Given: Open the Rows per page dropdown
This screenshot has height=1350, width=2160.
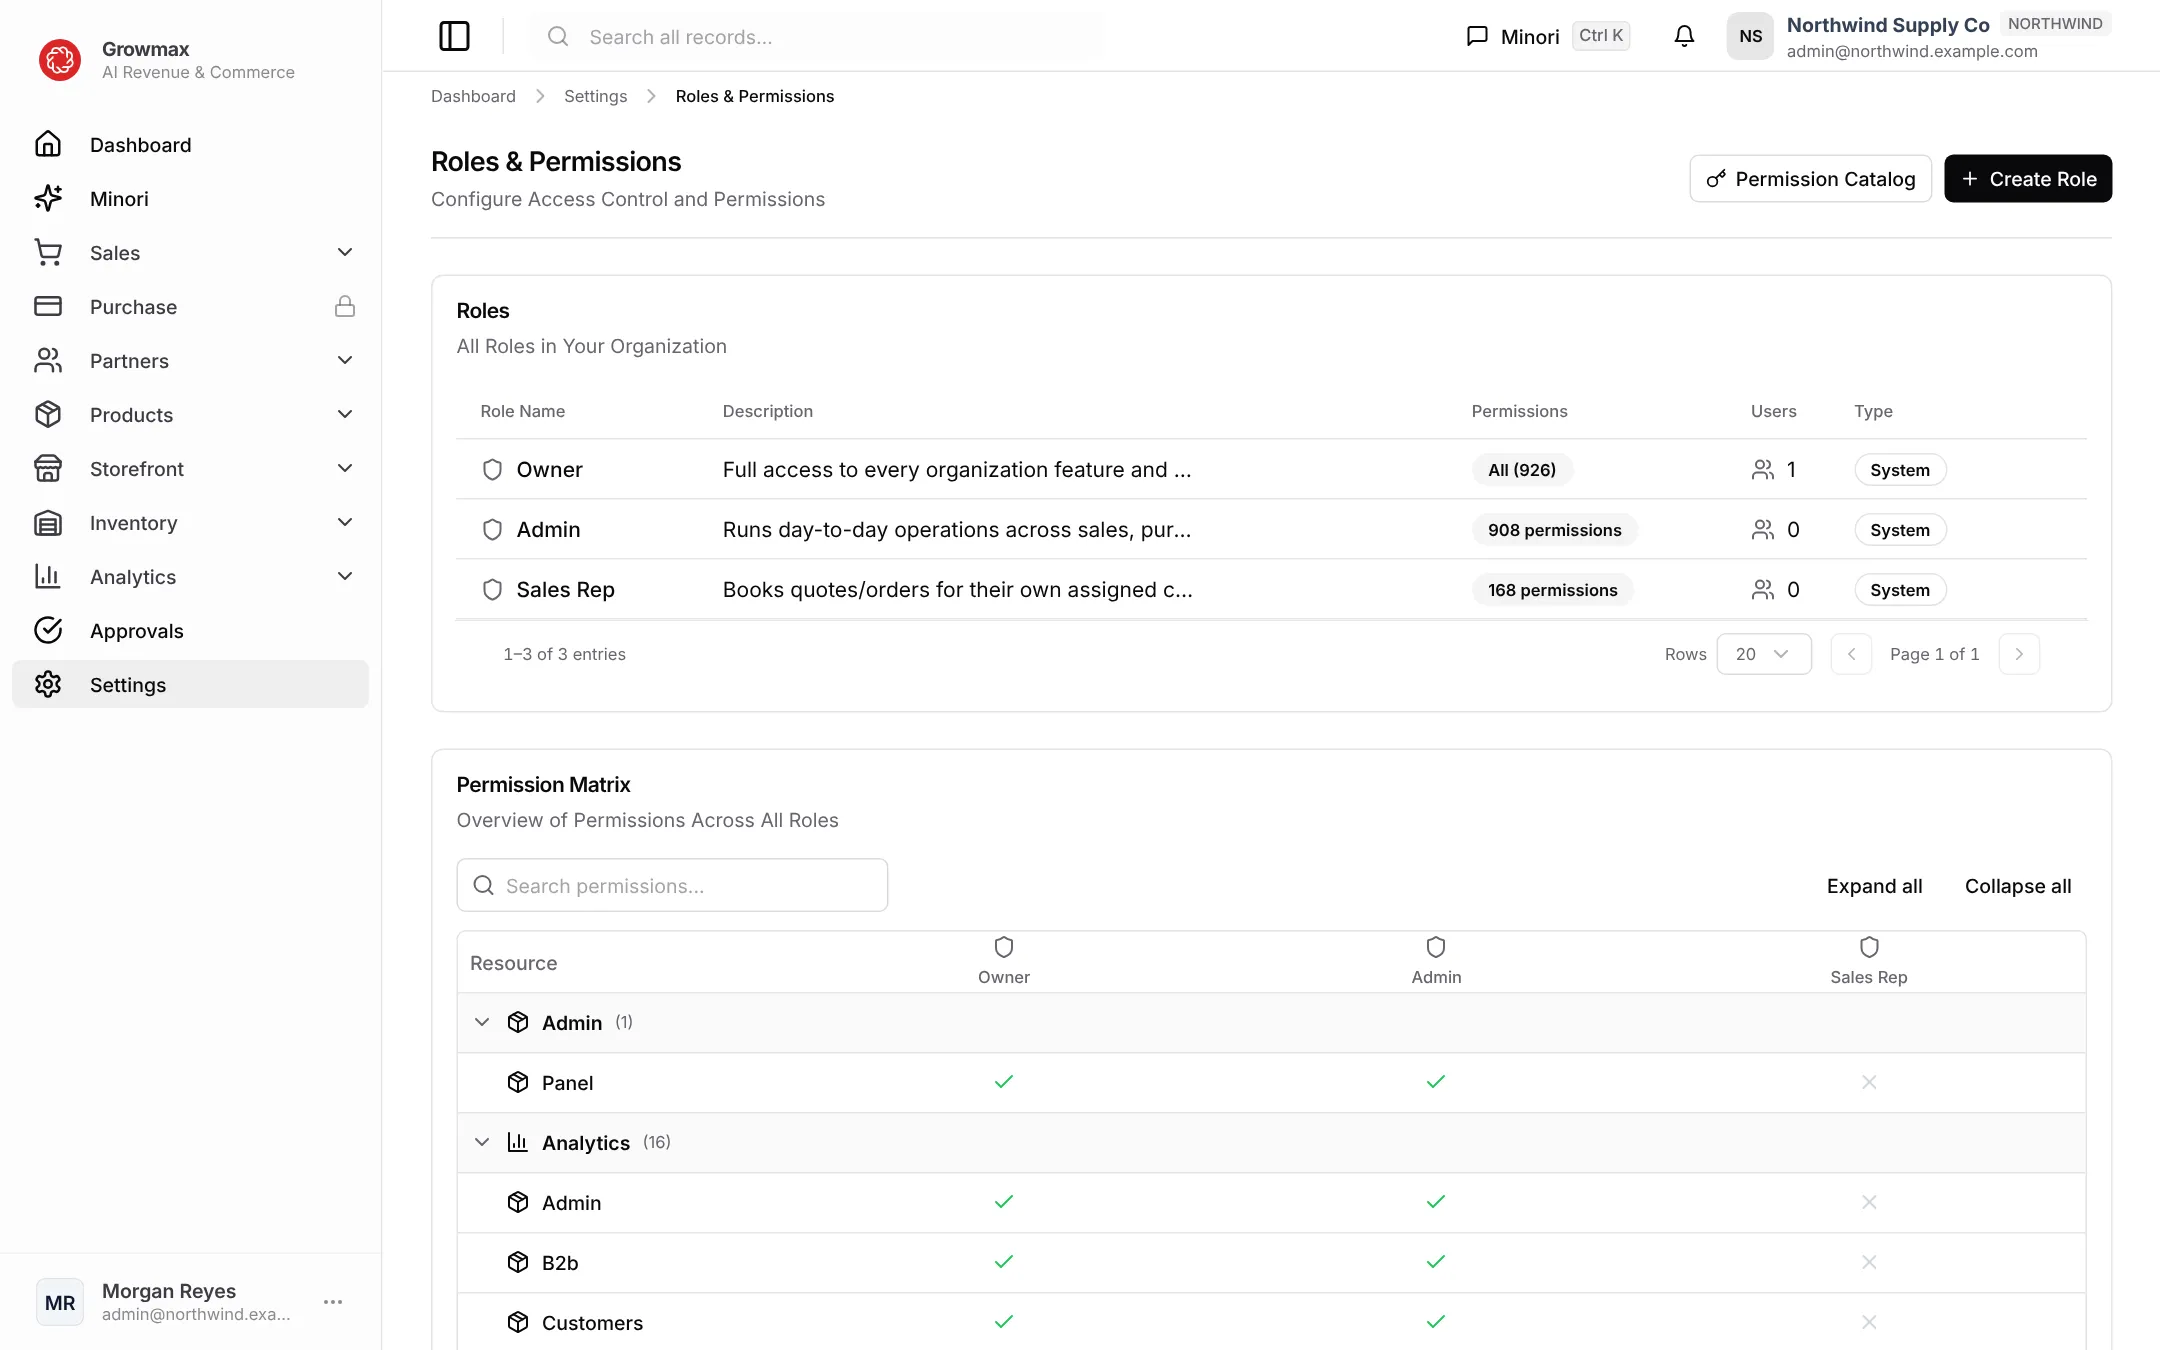Looking at the screenshot, I should [x=1764, y=654].
